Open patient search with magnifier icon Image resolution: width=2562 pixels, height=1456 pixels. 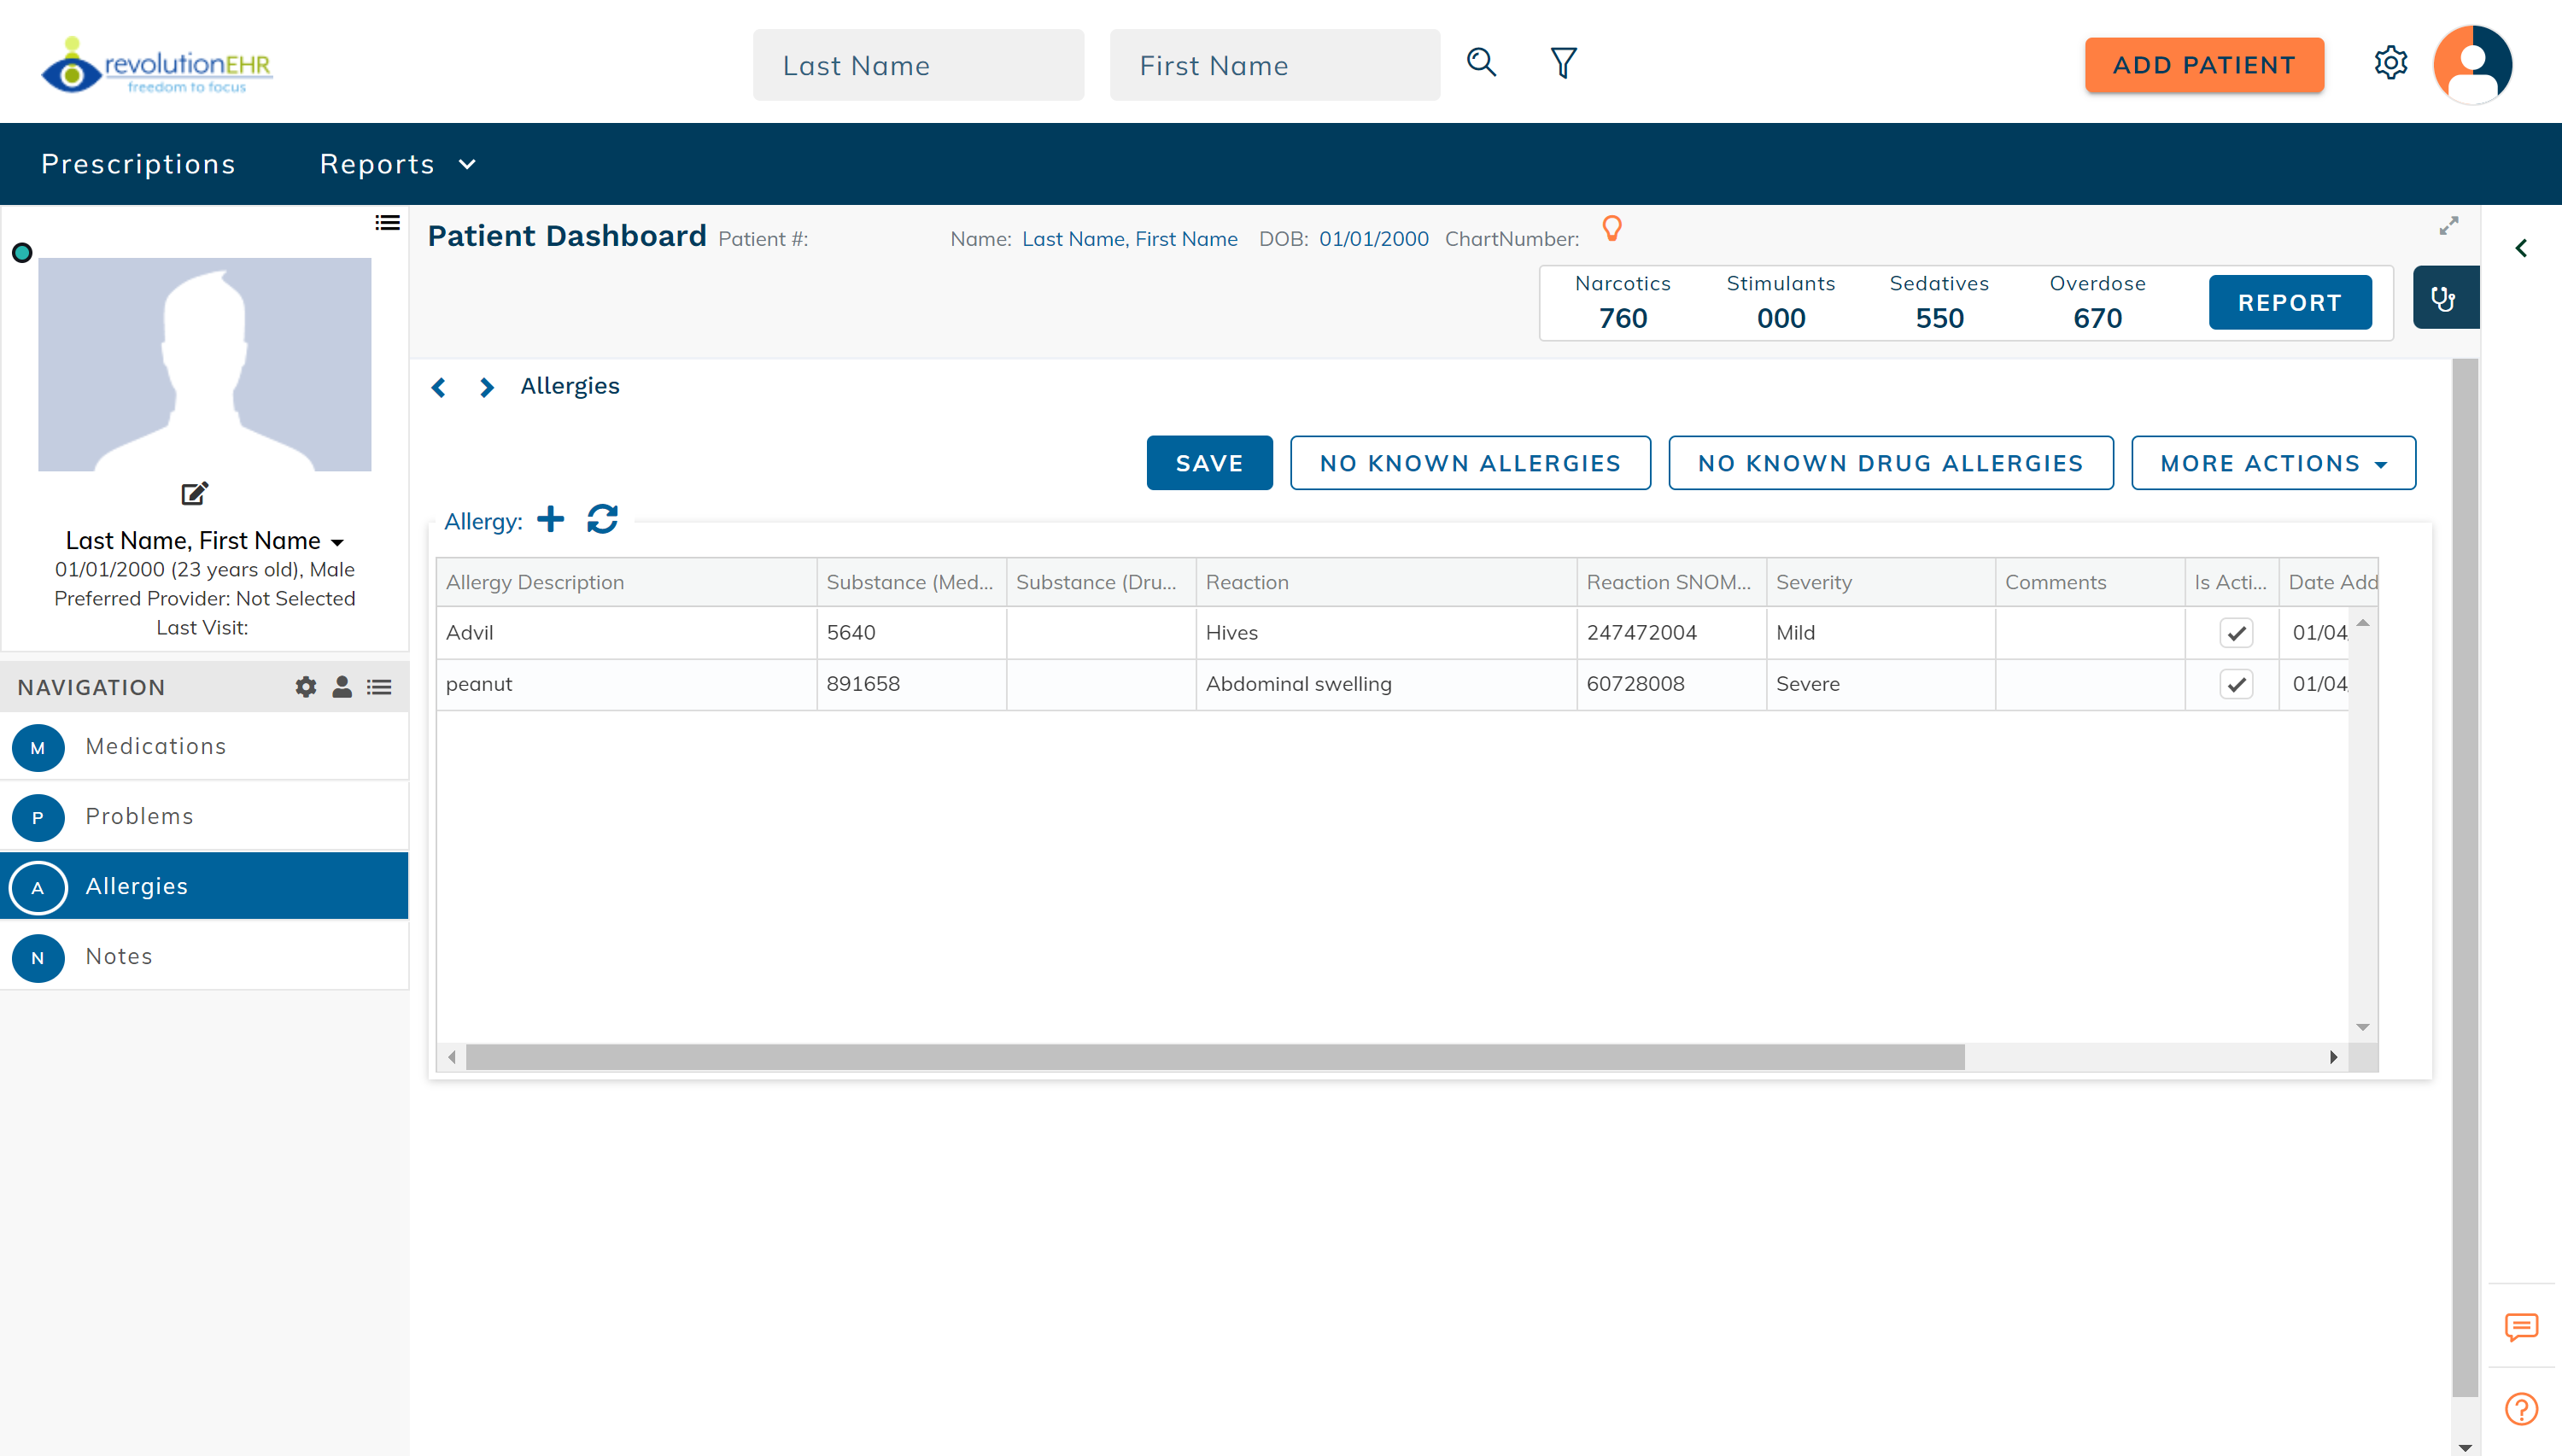tap(1481, 62)
